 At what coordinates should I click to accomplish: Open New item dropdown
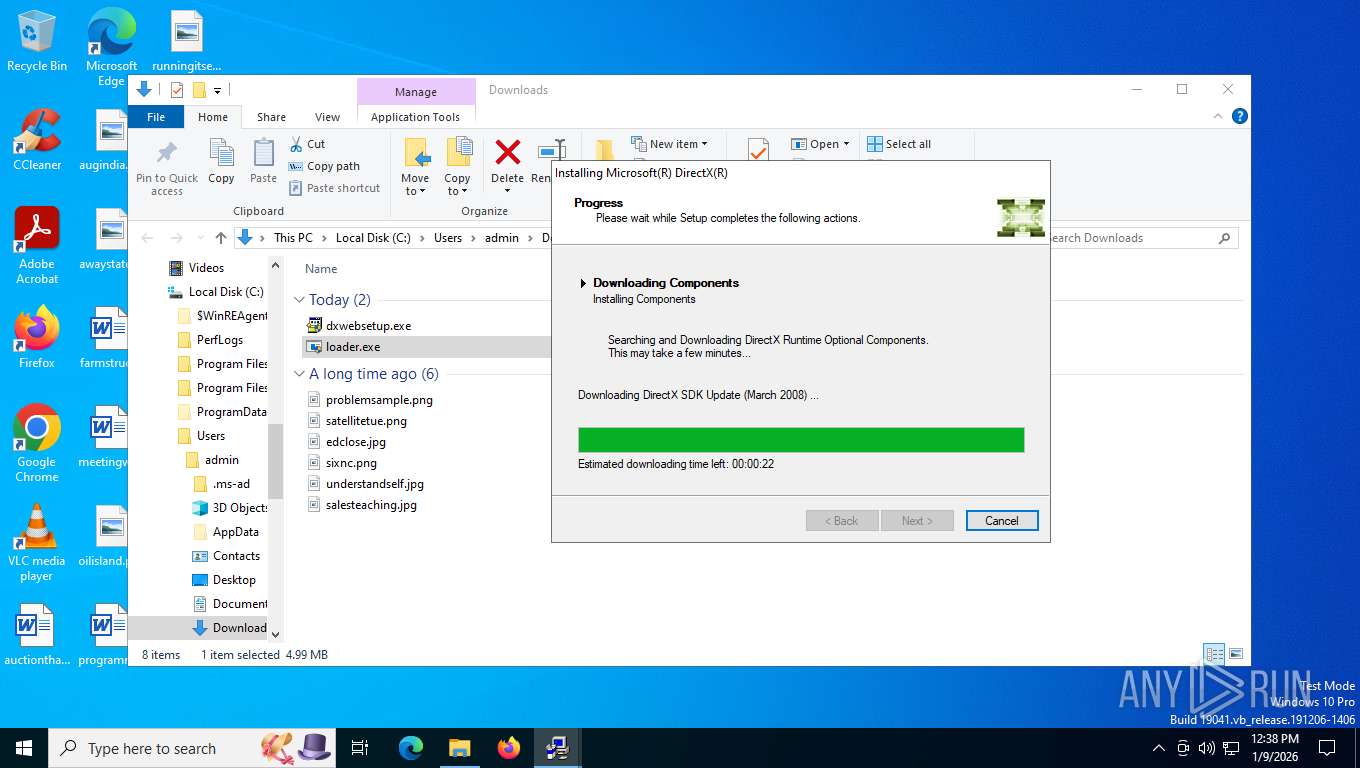click(670, 144)
